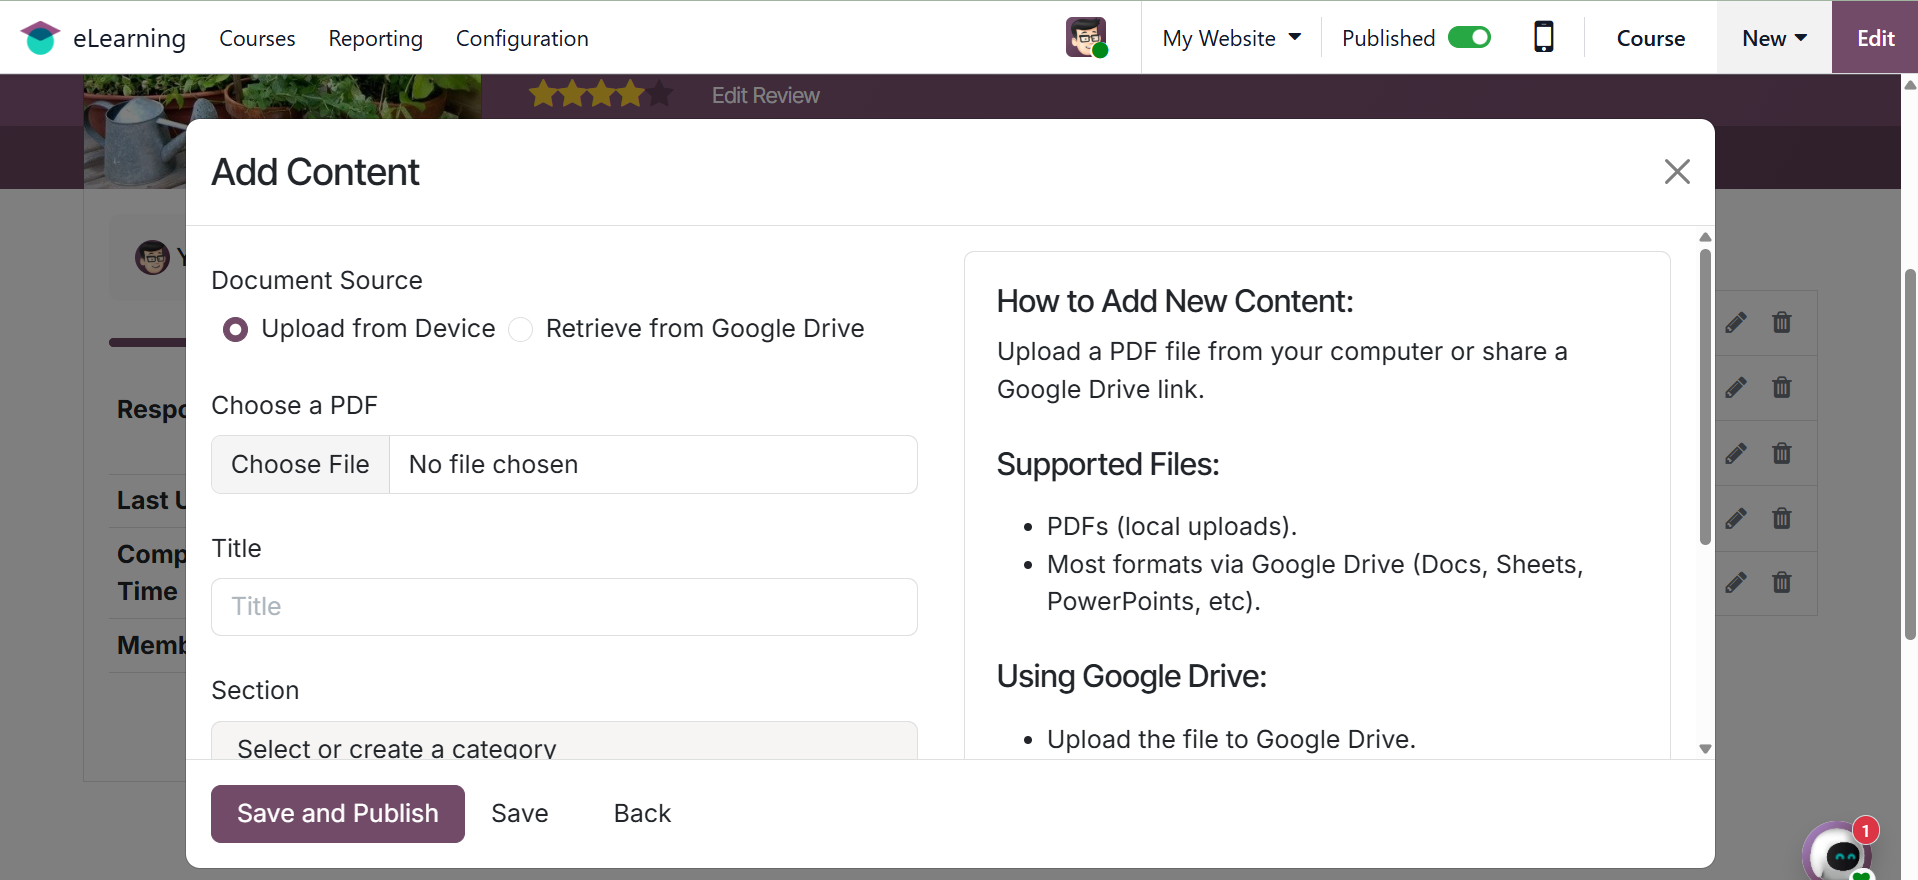Click the first row pencil edit icon
The height and width of the screenshot is (880, 1918).
[1736, 323]
